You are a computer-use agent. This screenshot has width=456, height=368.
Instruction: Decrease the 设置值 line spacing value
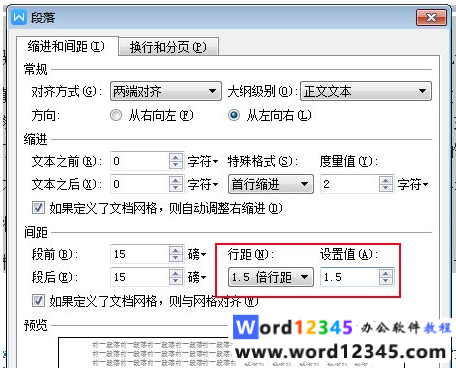click(386, 281)
